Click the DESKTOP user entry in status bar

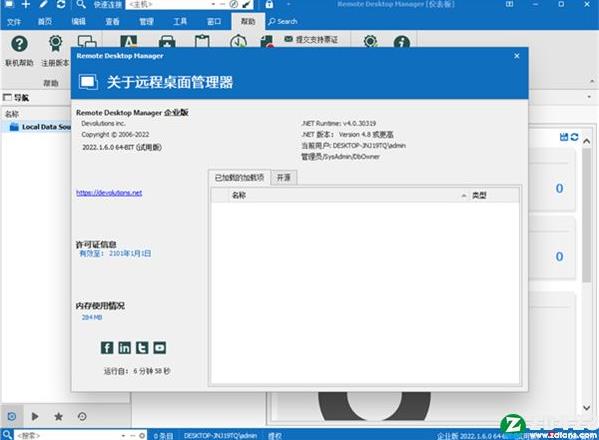pyautogui.click(x=220, y=435)
